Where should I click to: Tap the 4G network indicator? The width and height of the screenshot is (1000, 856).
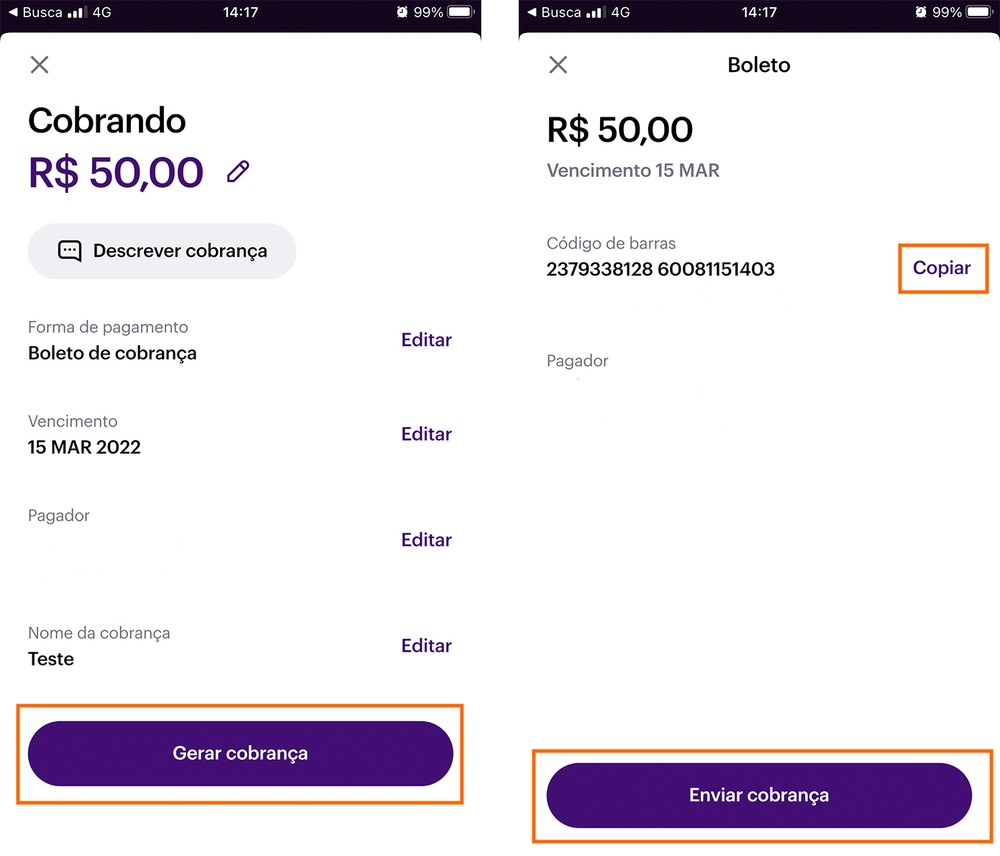[104, 13]
